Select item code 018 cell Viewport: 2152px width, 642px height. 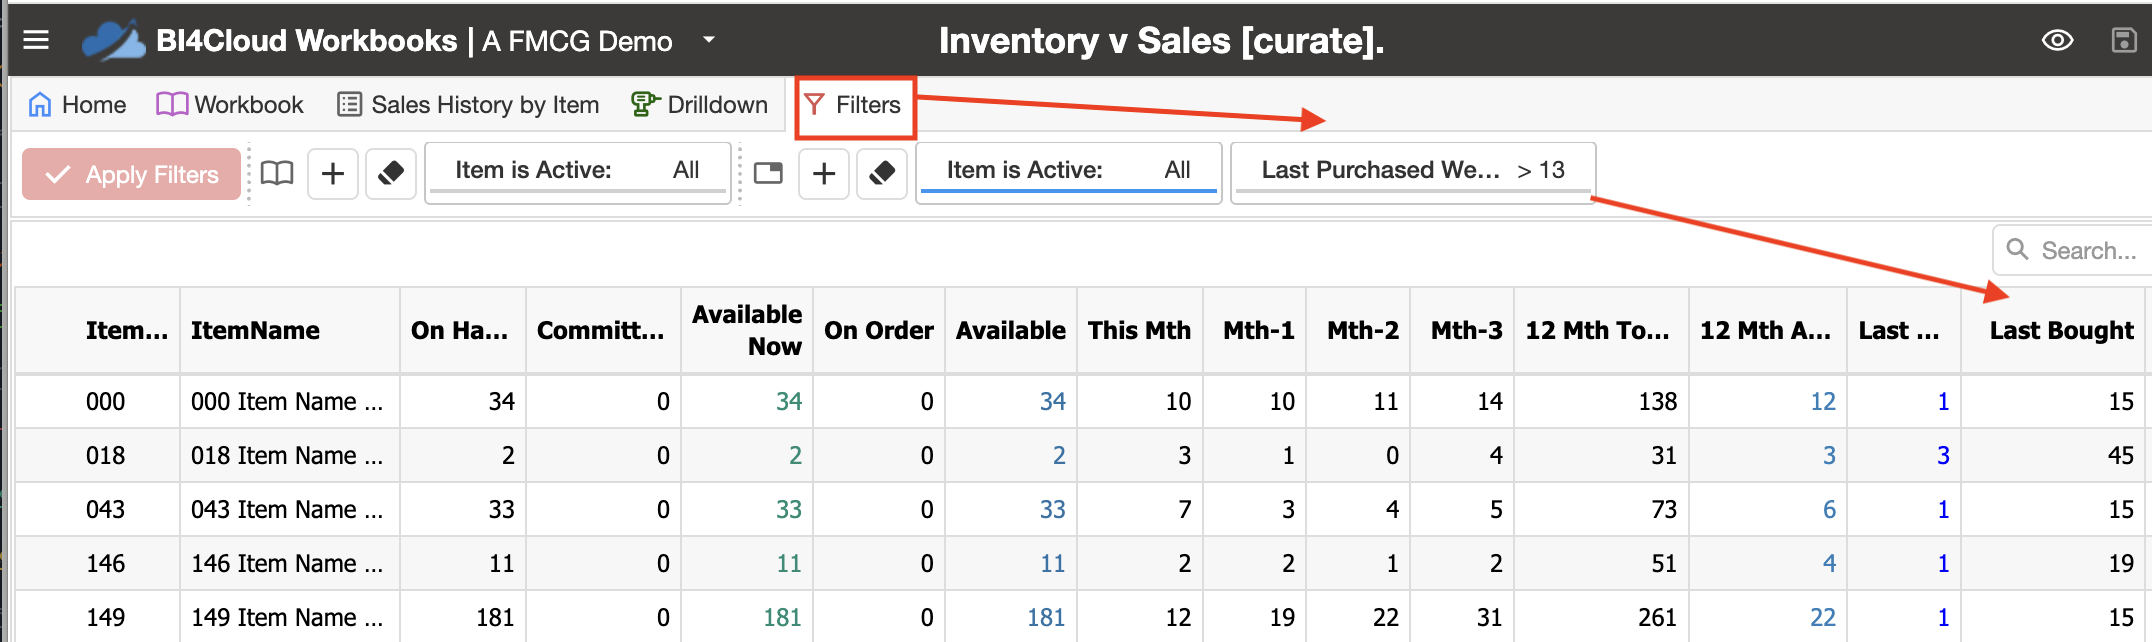tap(98, 456)
